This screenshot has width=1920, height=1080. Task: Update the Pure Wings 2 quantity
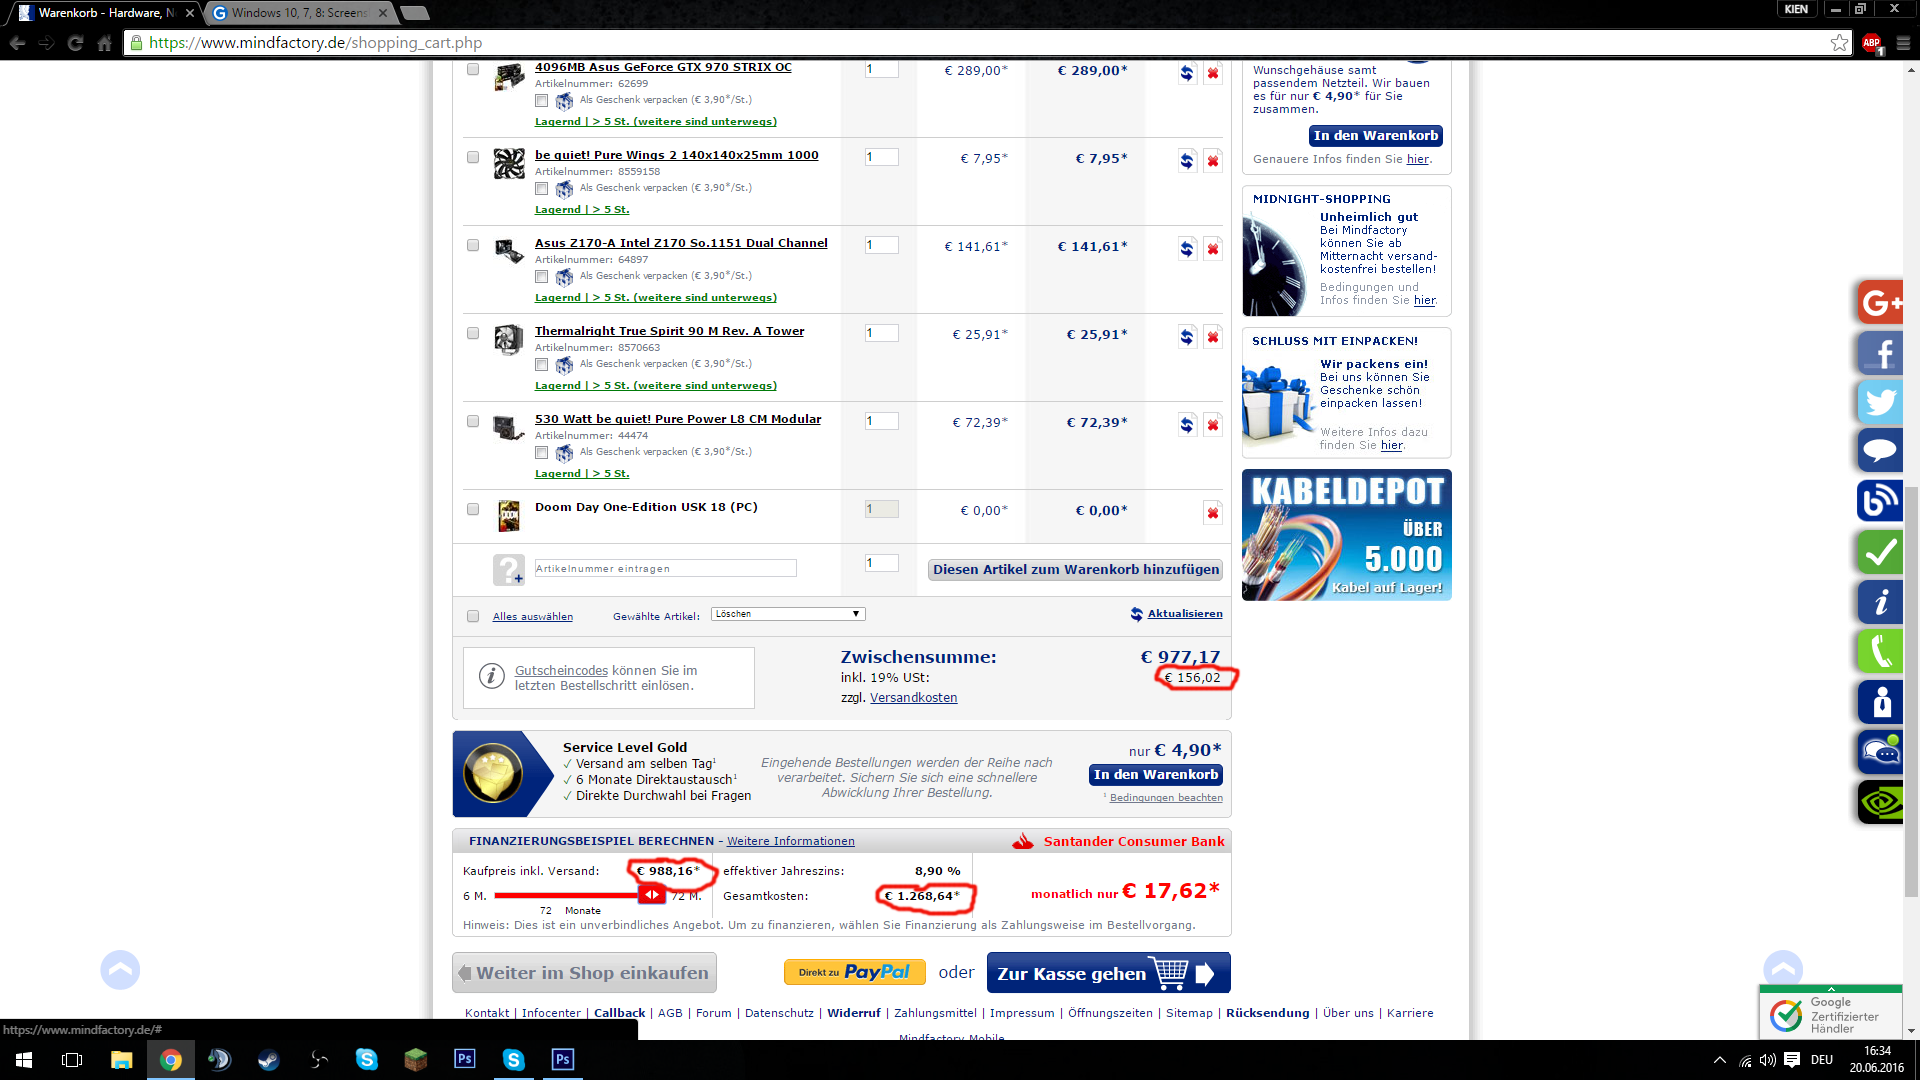(x=1186, y=161)
